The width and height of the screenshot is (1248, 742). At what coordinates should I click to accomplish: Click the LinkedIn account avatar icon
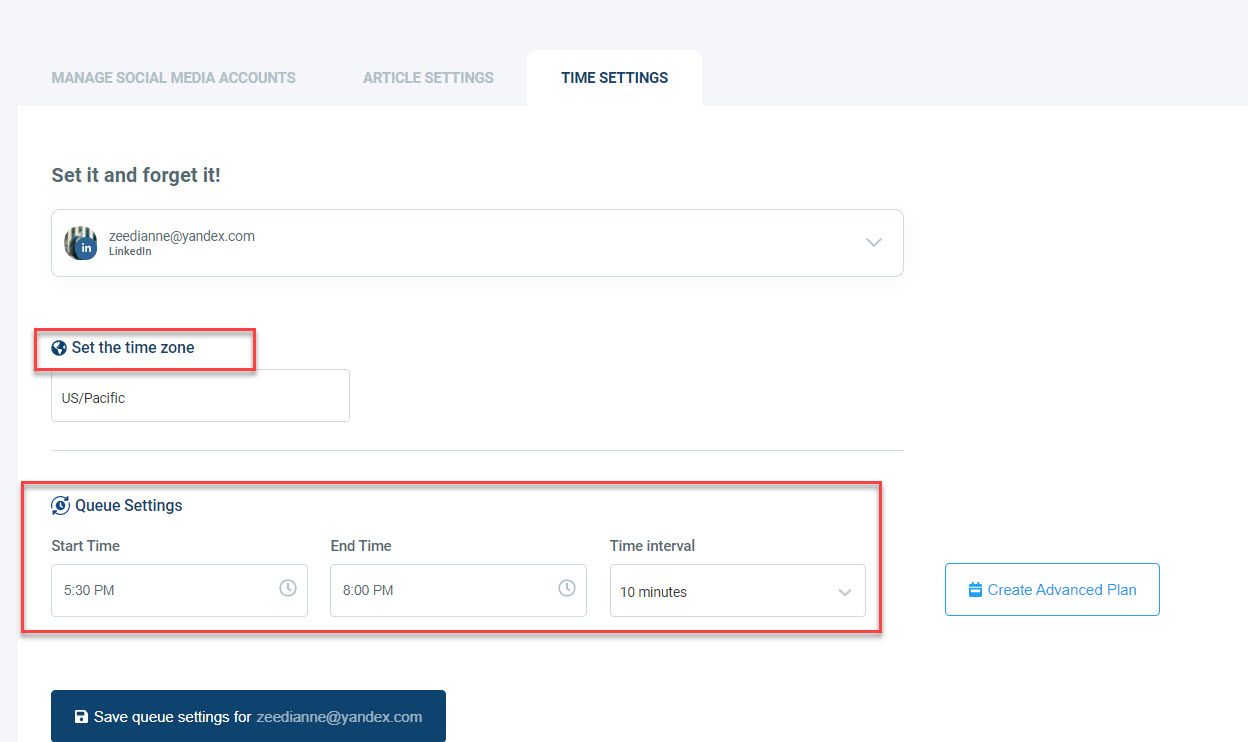[81, 243]
